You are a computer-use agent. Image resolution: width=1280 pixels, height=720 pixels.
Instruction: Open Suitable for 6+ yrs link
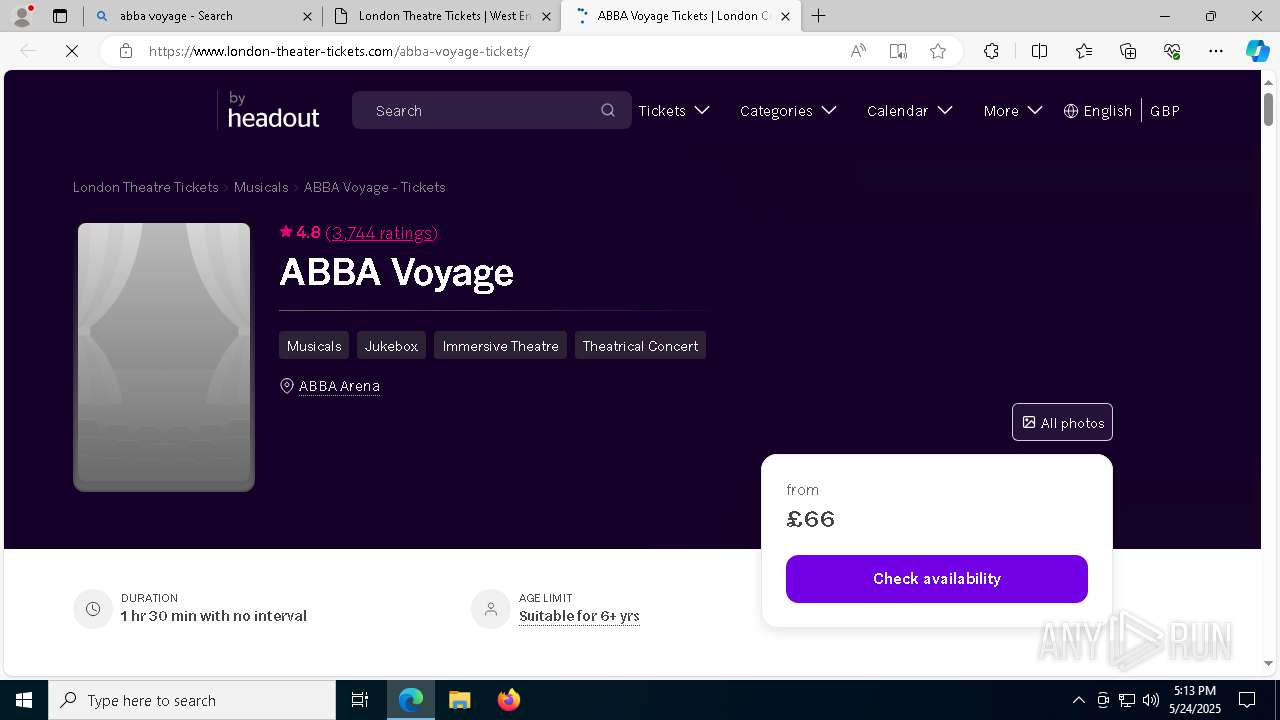[579, 616]
